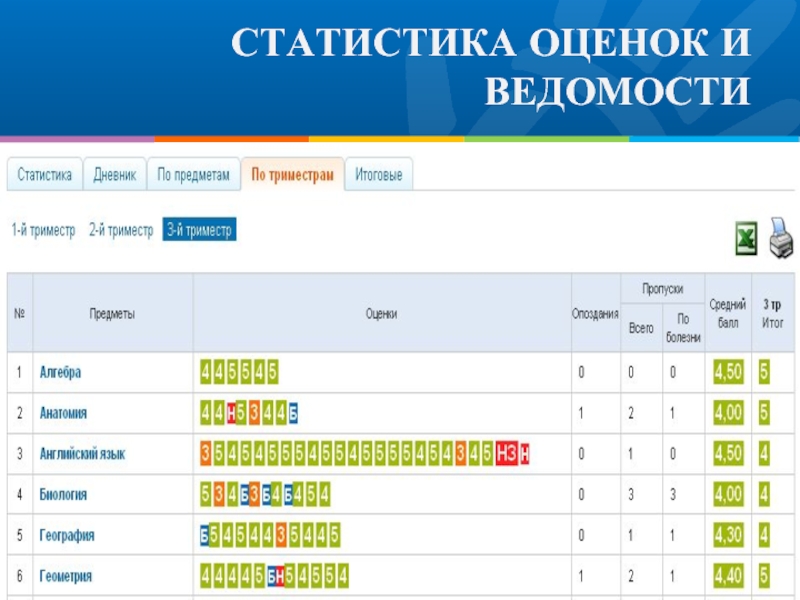Open the Анатомия subject link

(63, 413)
